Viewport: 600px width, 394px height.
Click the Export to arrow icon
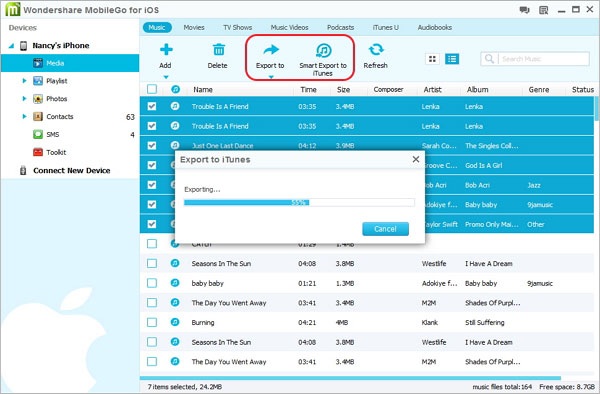[271, 50]
